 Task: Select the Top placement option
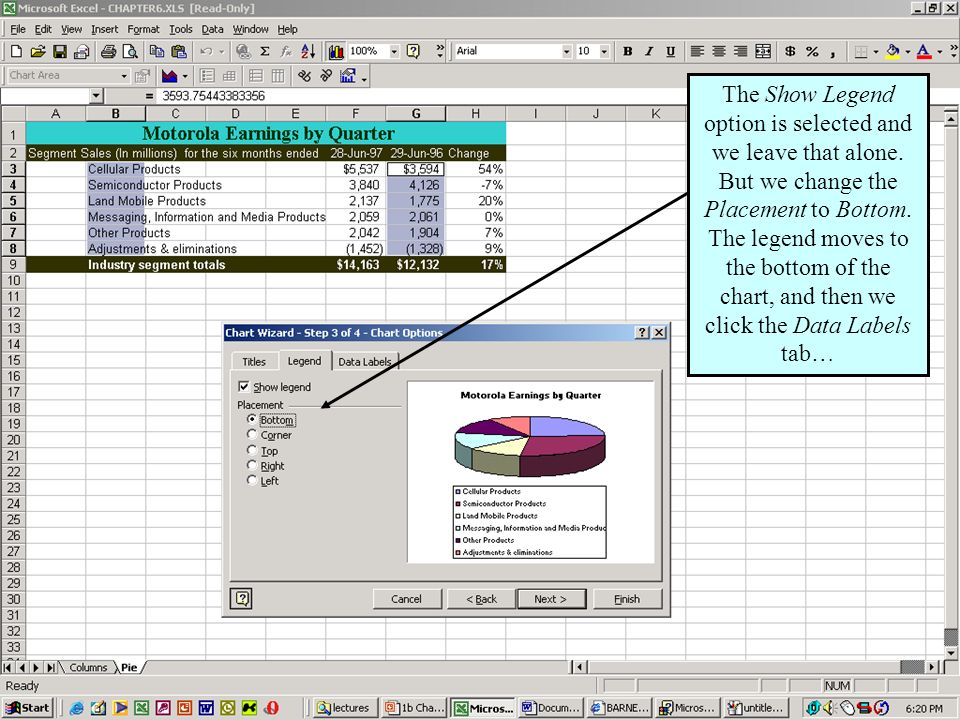click(252, 451)
